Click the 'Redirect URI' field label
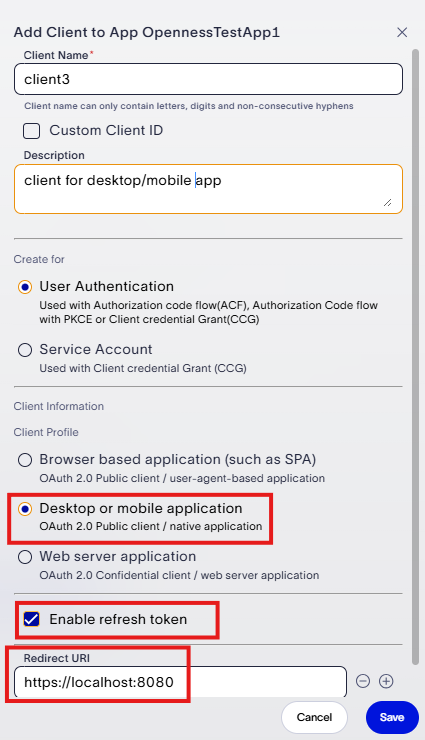425x740 pixels. coord(57,658)
